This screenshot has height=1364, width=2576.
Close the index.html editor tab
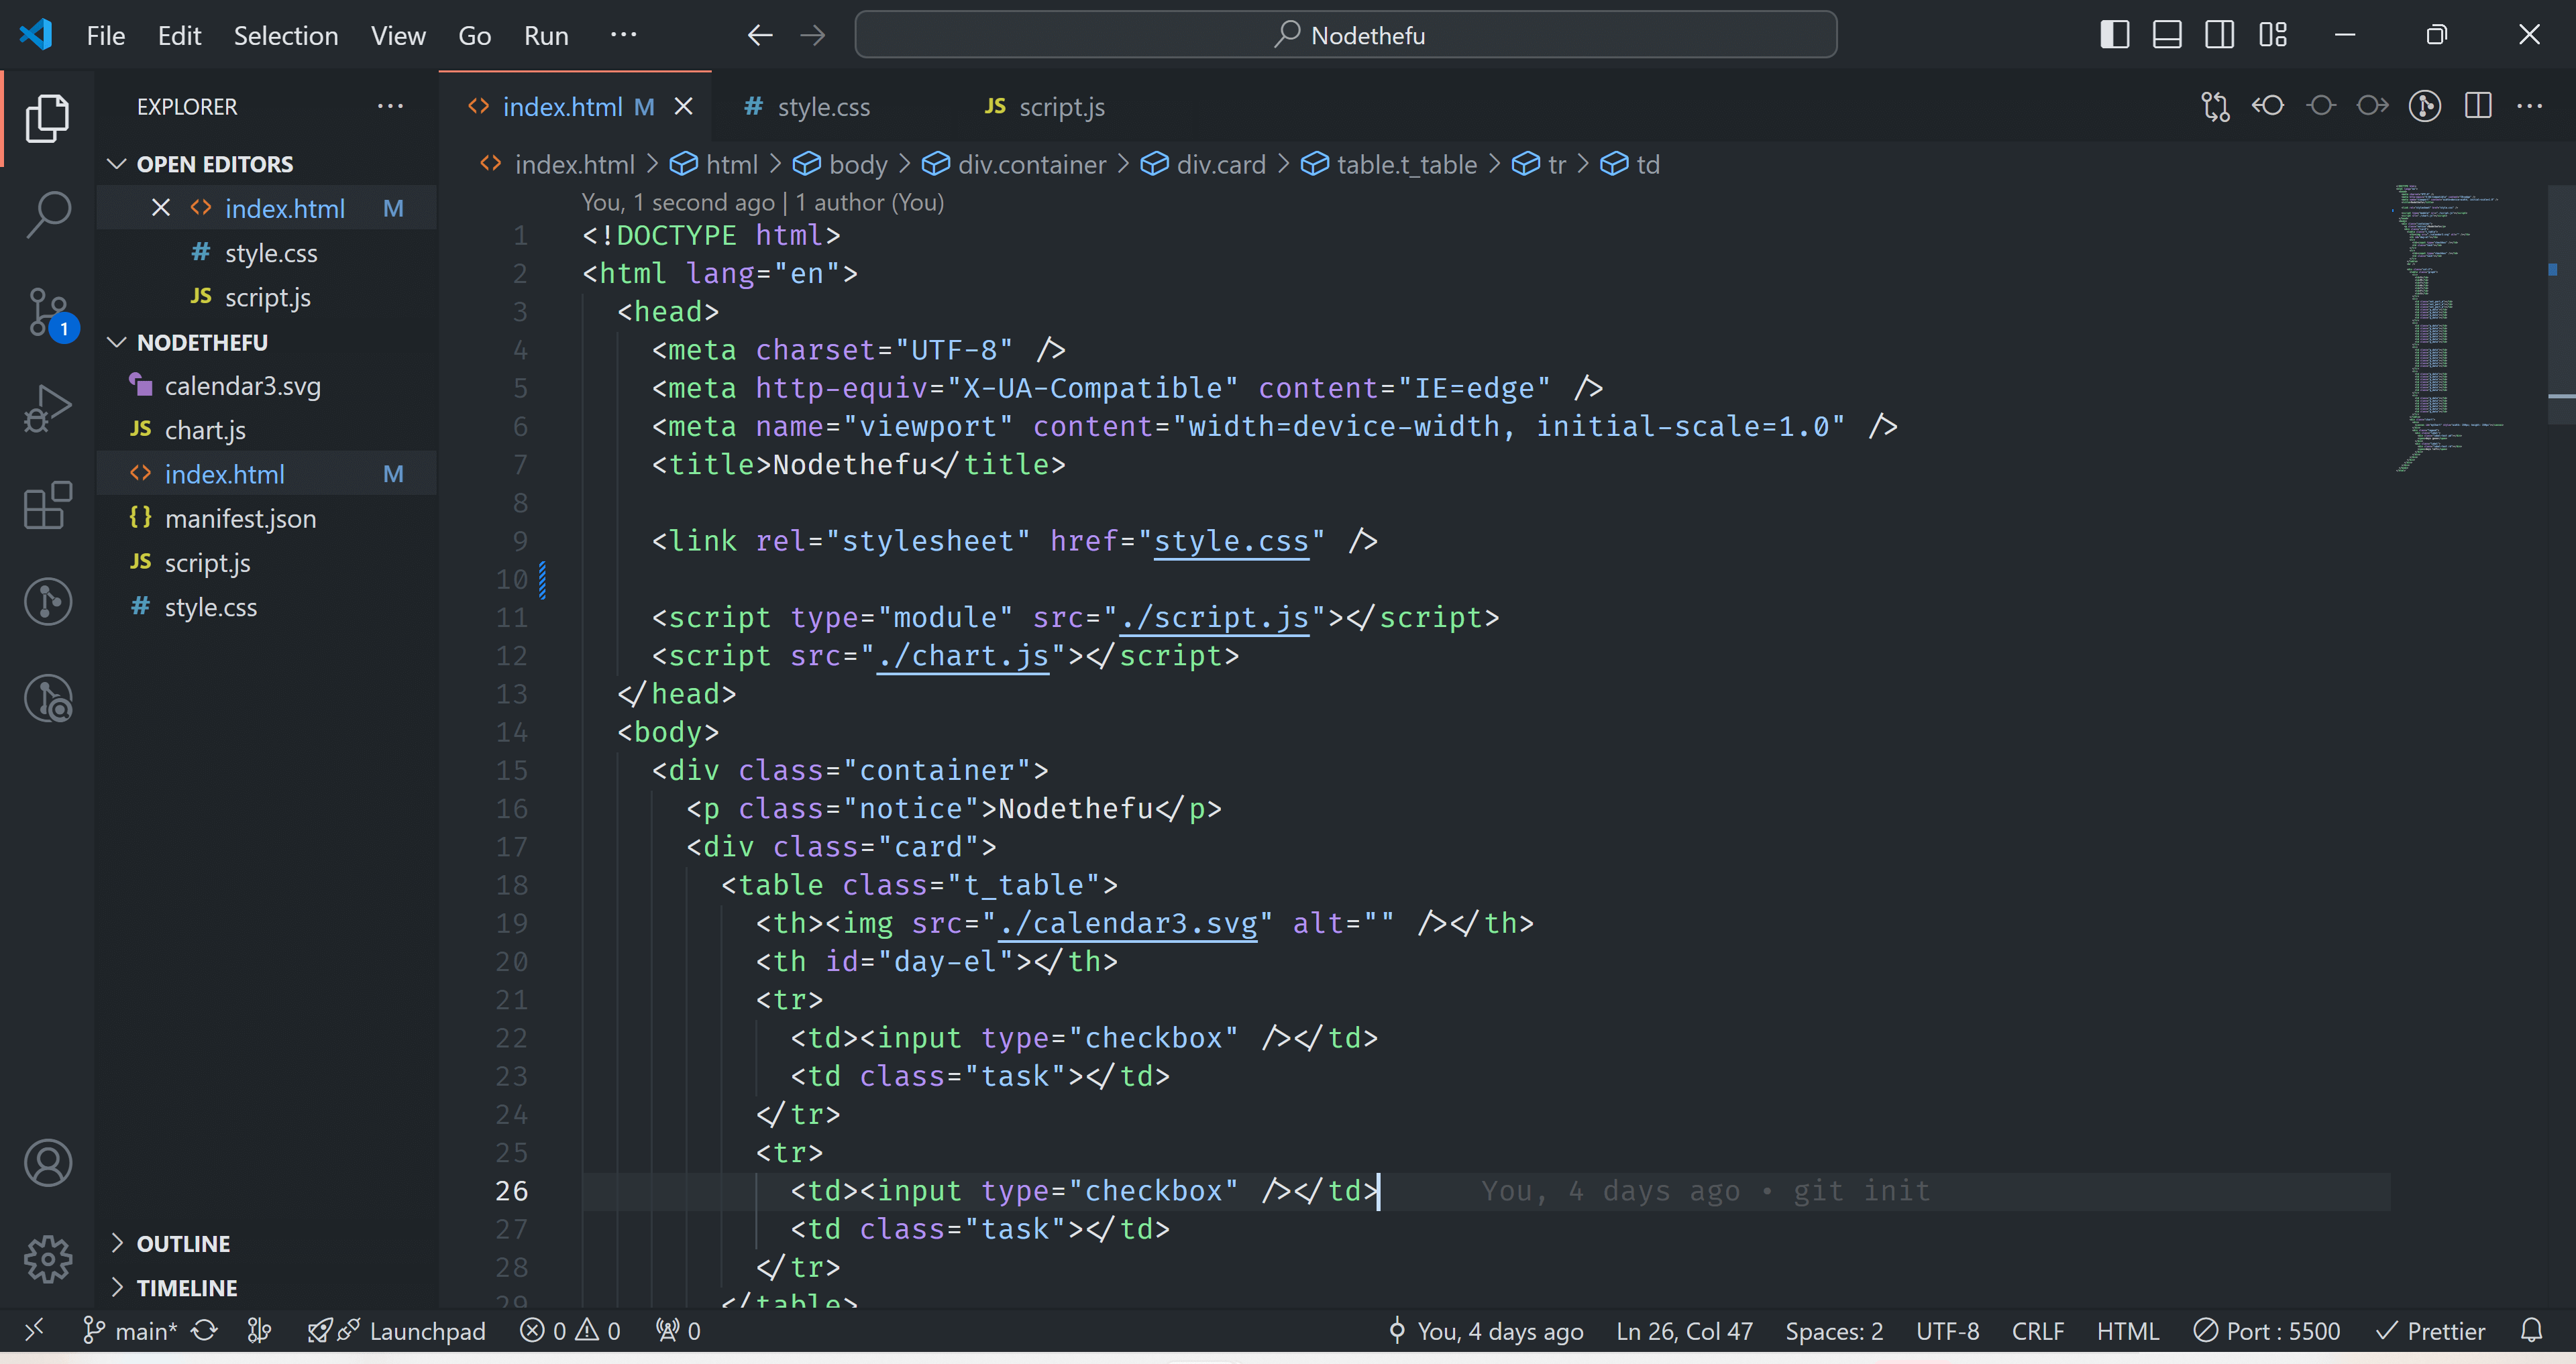point(683,106)
